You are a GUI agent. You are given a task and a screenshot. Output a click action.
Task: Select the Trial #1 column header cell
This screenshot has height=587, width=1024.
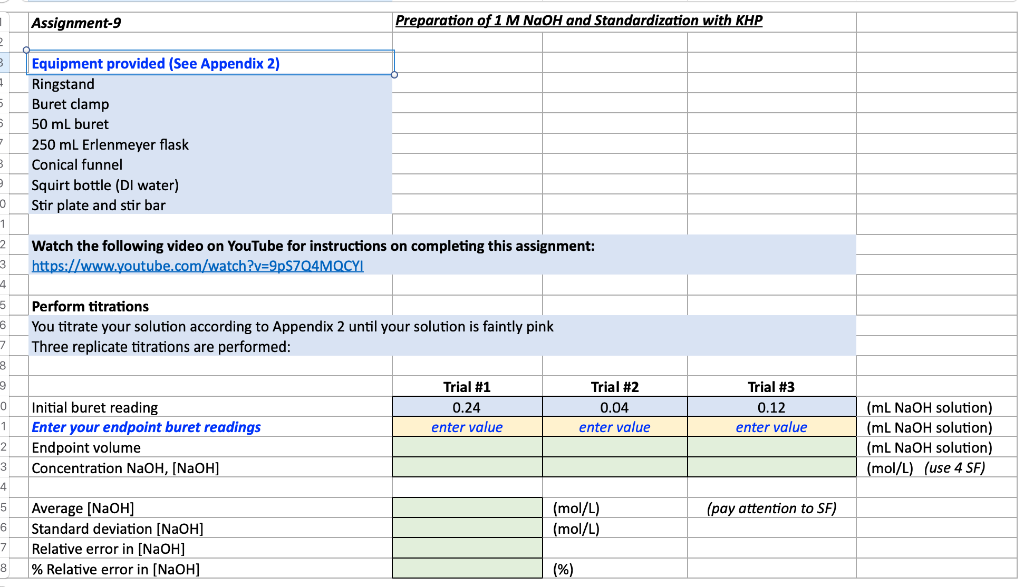[466, 386]
